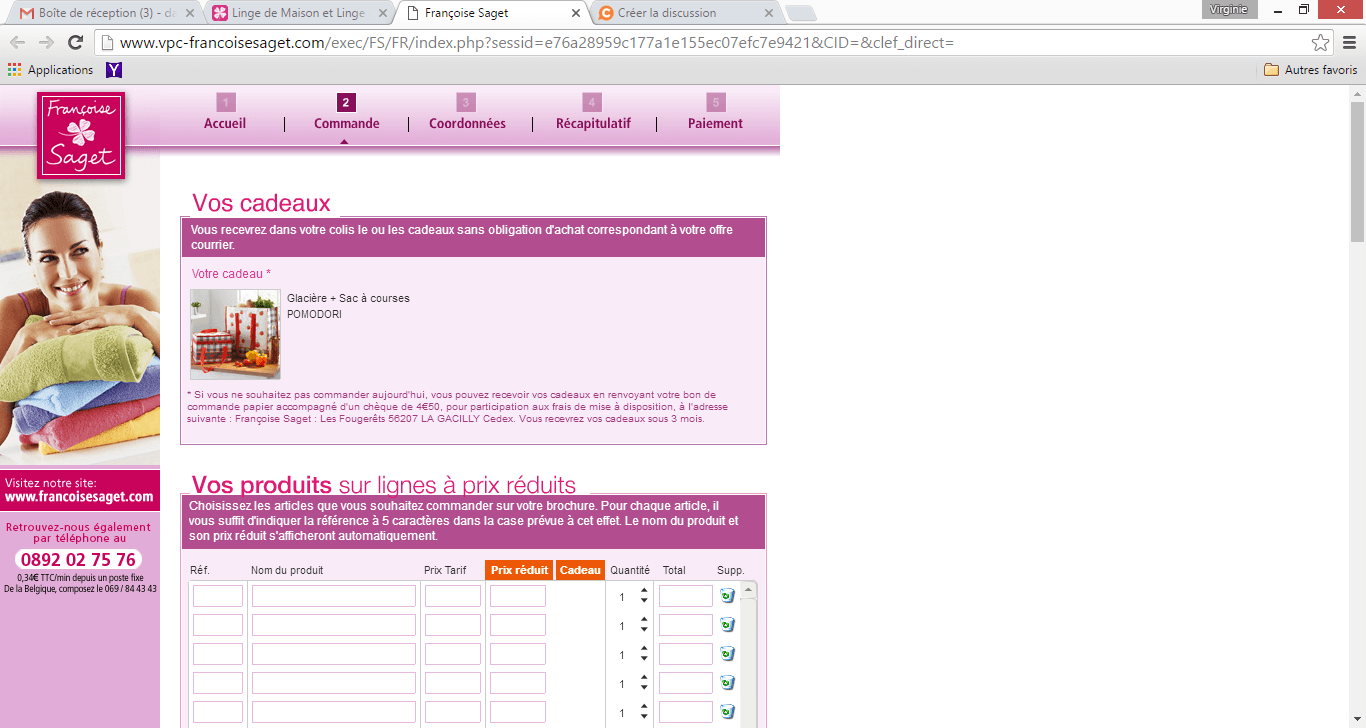Click the trash icon on the third product row
This screenshot has width=1366, height=728.
[x=727, y=654]
